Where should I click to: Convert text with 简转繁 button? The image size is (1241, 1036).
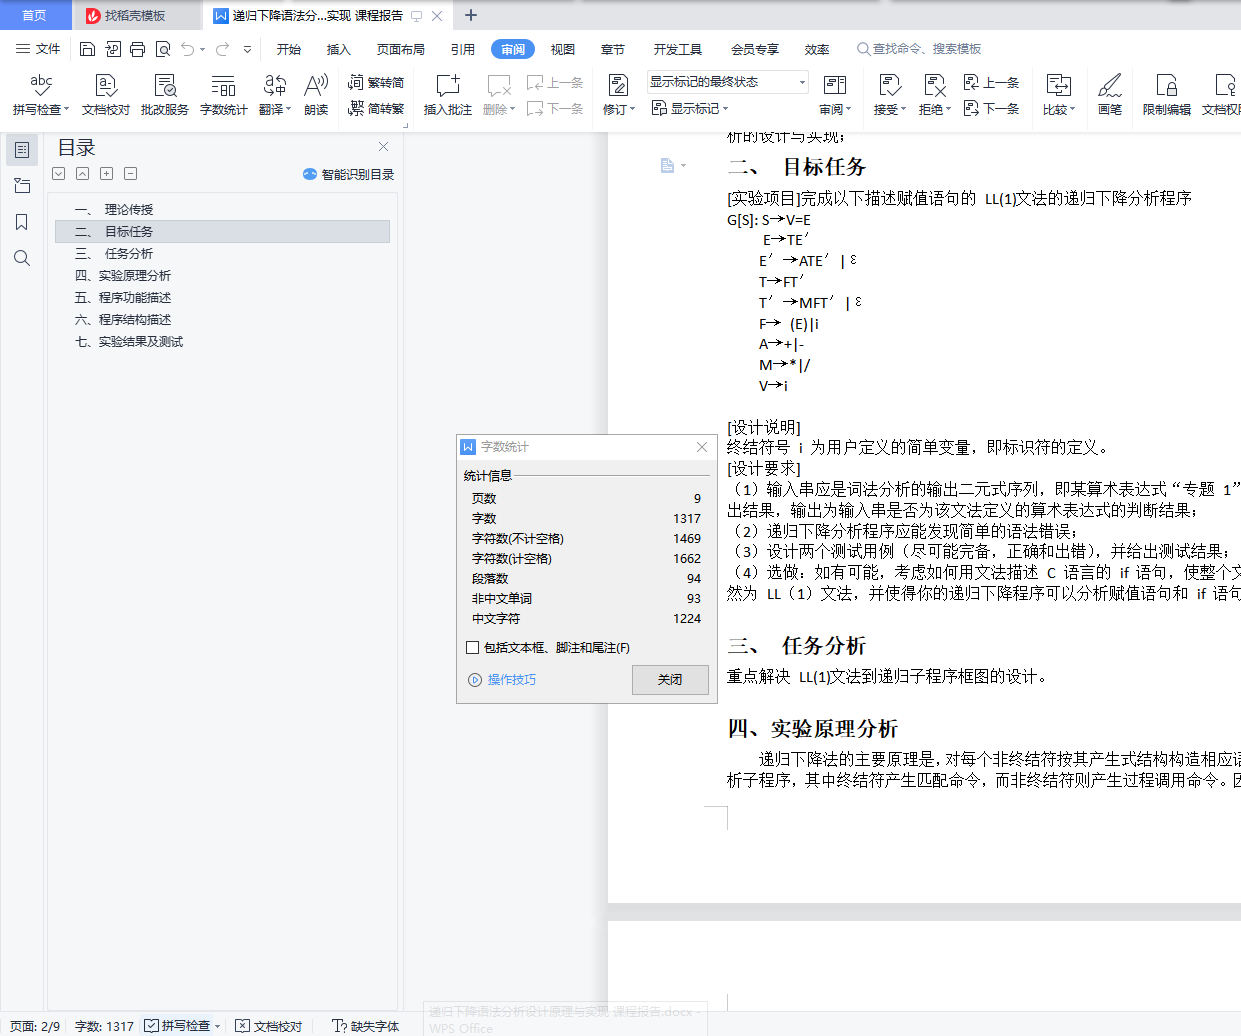point(376,108)
